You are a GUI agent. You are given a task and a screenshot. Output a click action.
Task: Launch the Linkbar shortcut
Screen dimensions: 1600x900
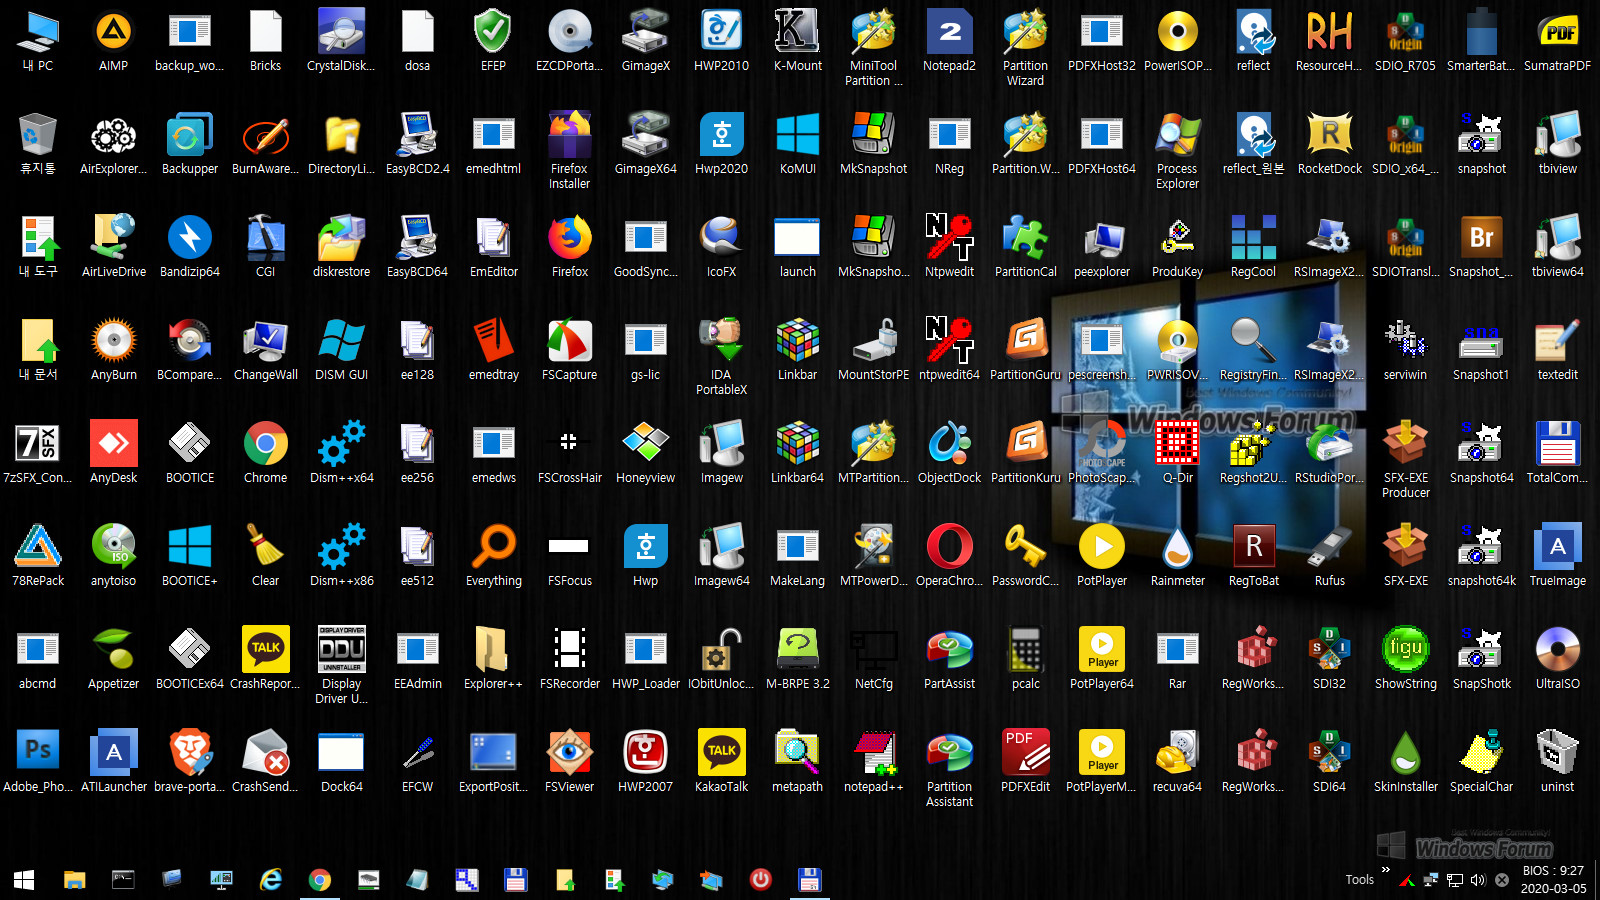[797, 350]
